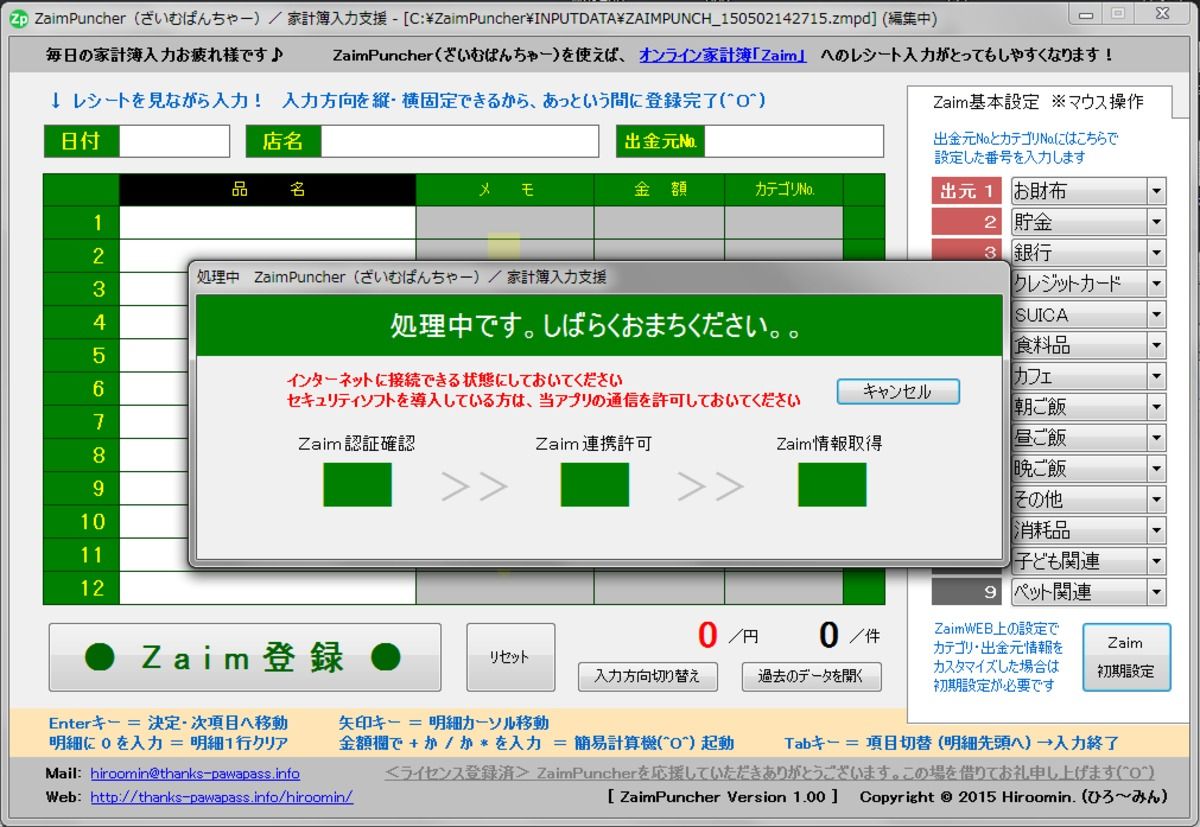Click the カテゴリNo. cell in row 1
Viewport: 1200px width, 827px height.
tap(784, 222)
